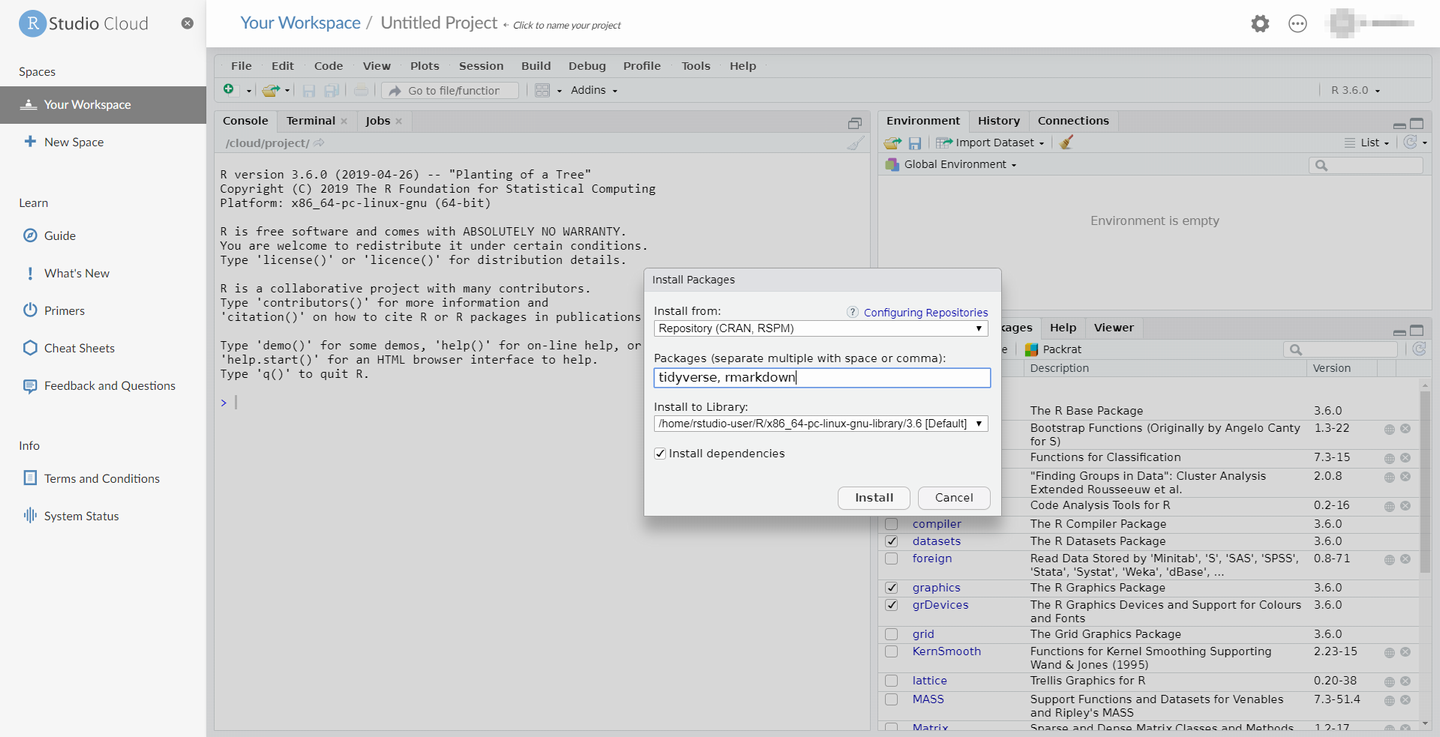The image size is (1440, 737).
Task: Click the save all documents icon
Action: (331, 90)
